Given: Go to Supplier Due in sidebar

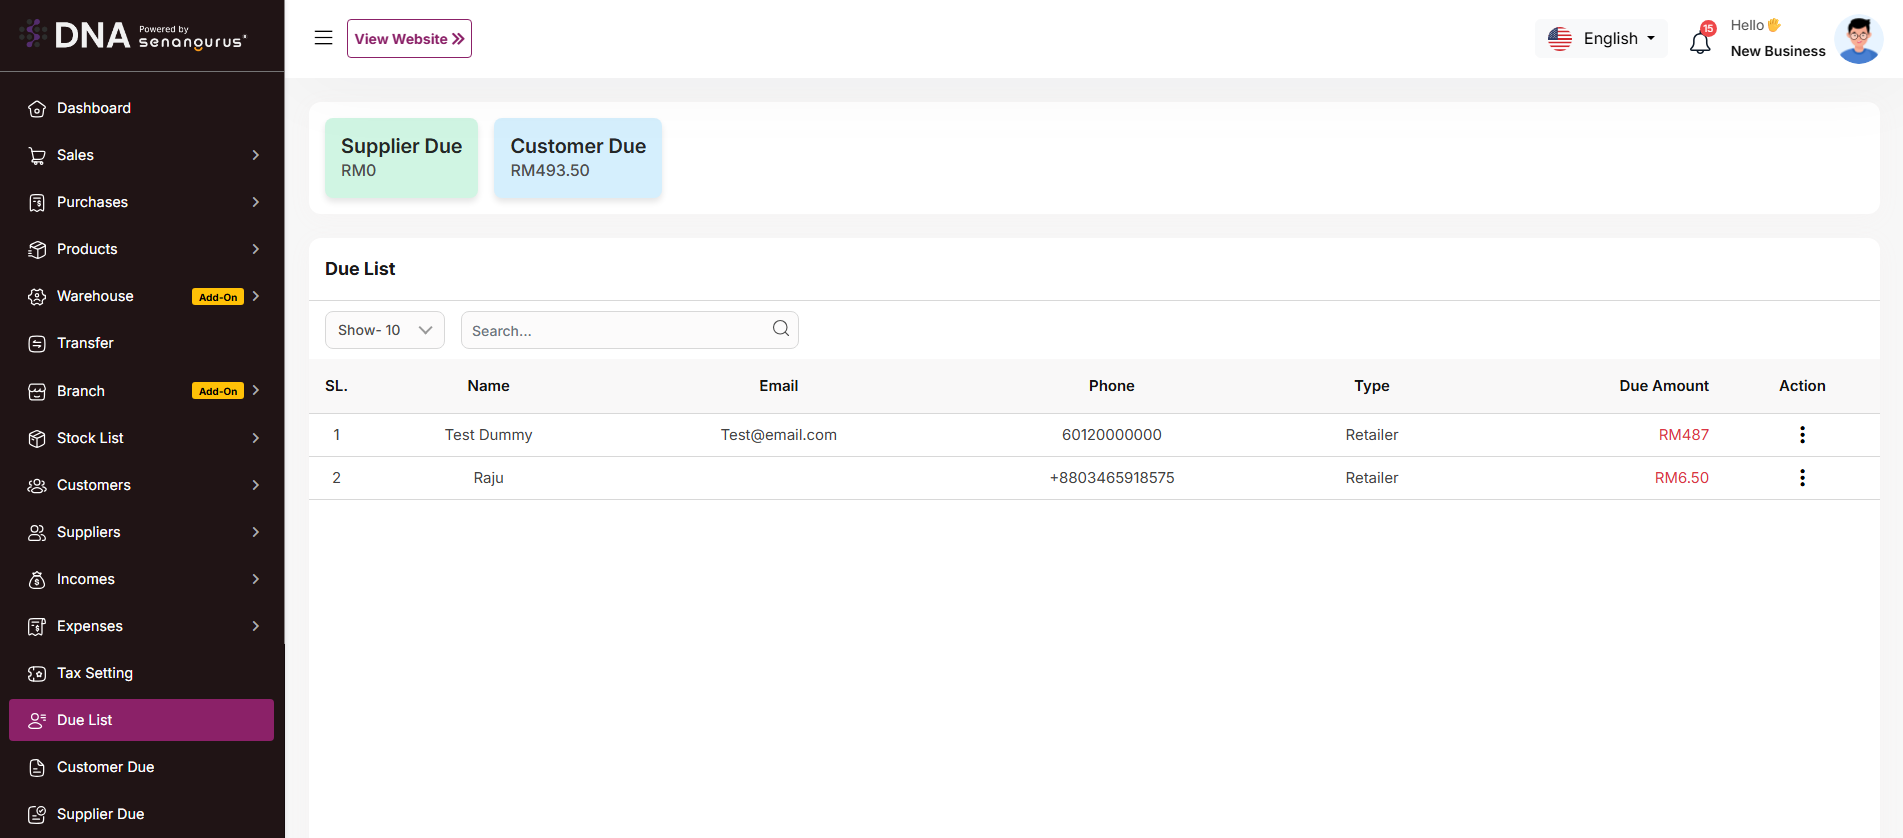Looking at the screenshot, I should tap(100, 814).
